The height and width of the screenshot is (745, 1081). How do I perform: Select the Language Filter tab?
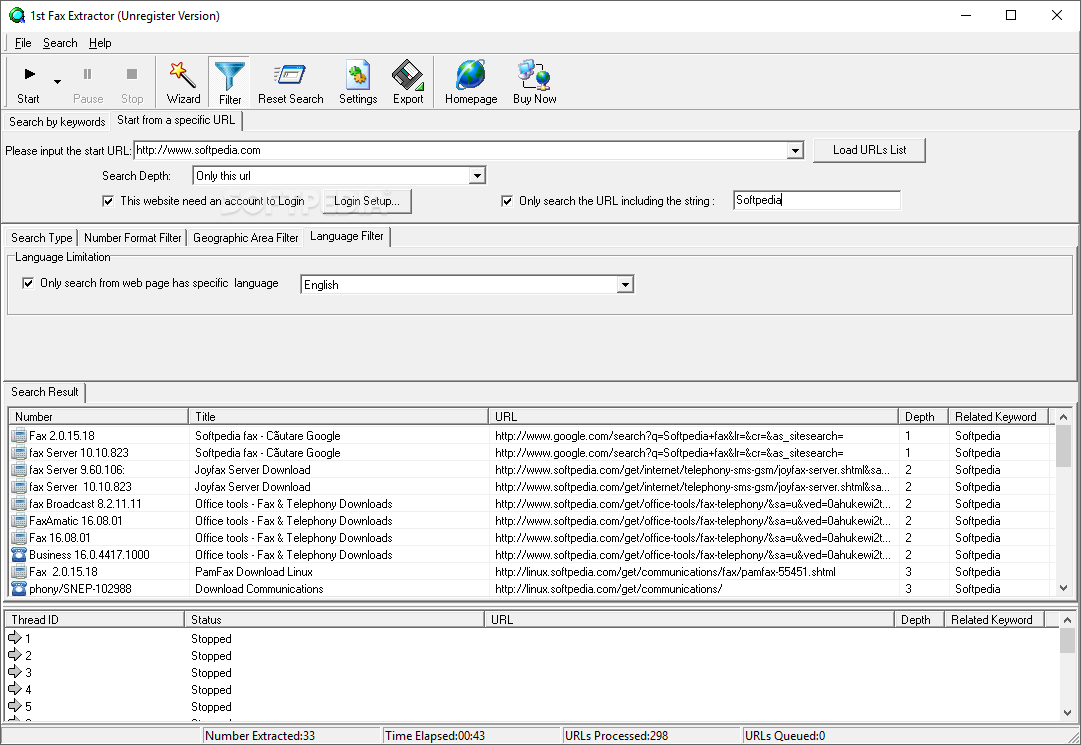(347, 236)
